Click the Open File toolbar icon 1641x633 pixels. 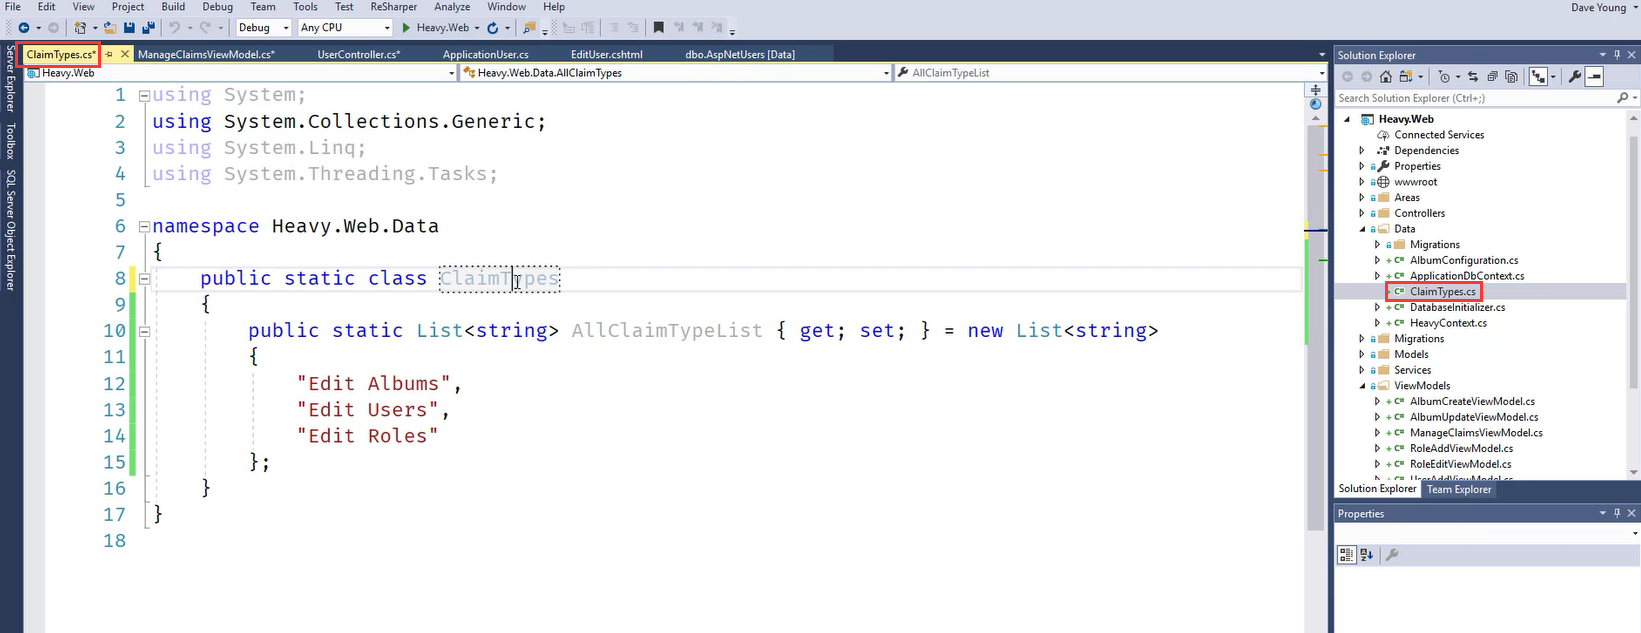(x=110, y=28)
